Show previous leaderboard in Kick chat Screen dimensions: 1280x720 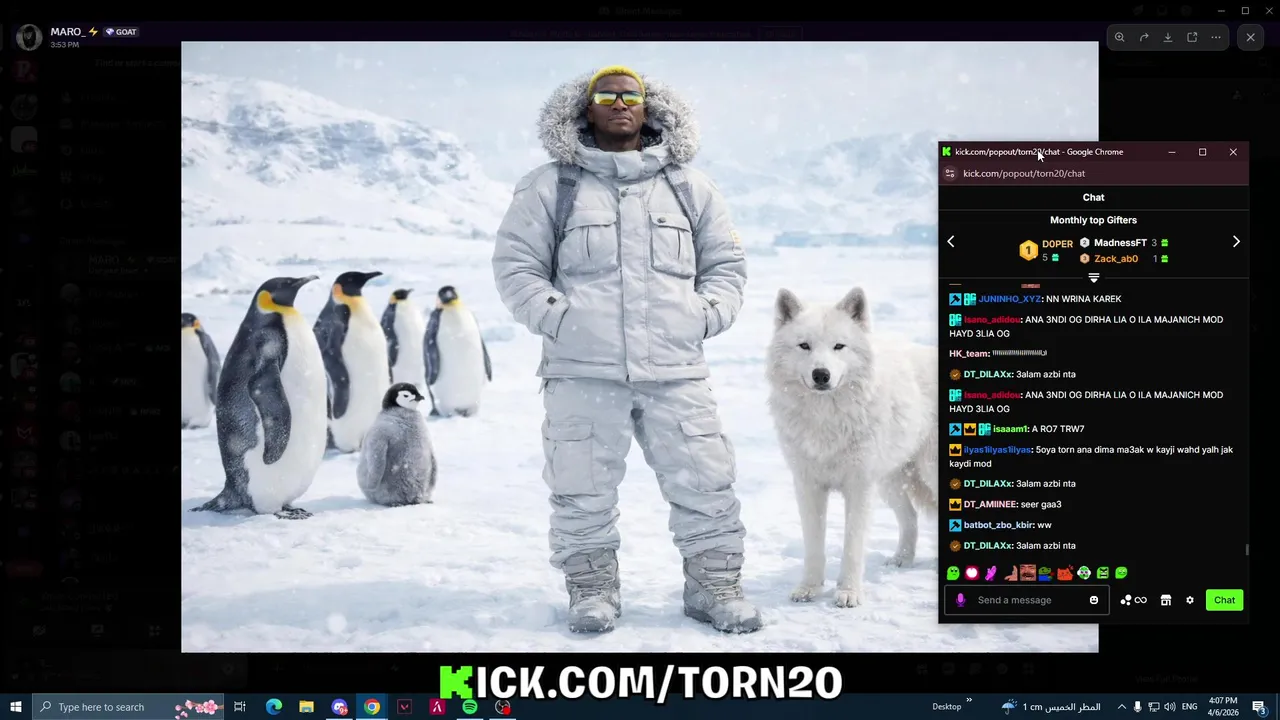tap(951, 241)
